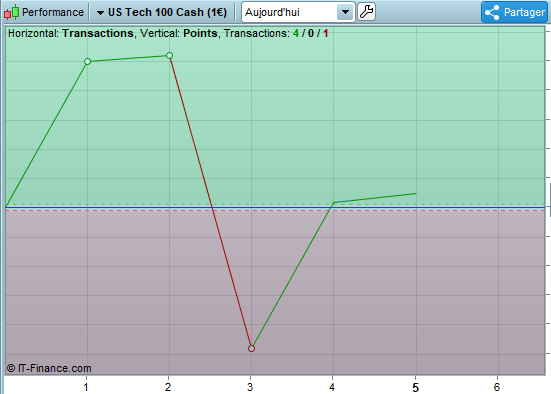Select the transaction 2 data point
The image size is (551, 394).
click(169, 56)
